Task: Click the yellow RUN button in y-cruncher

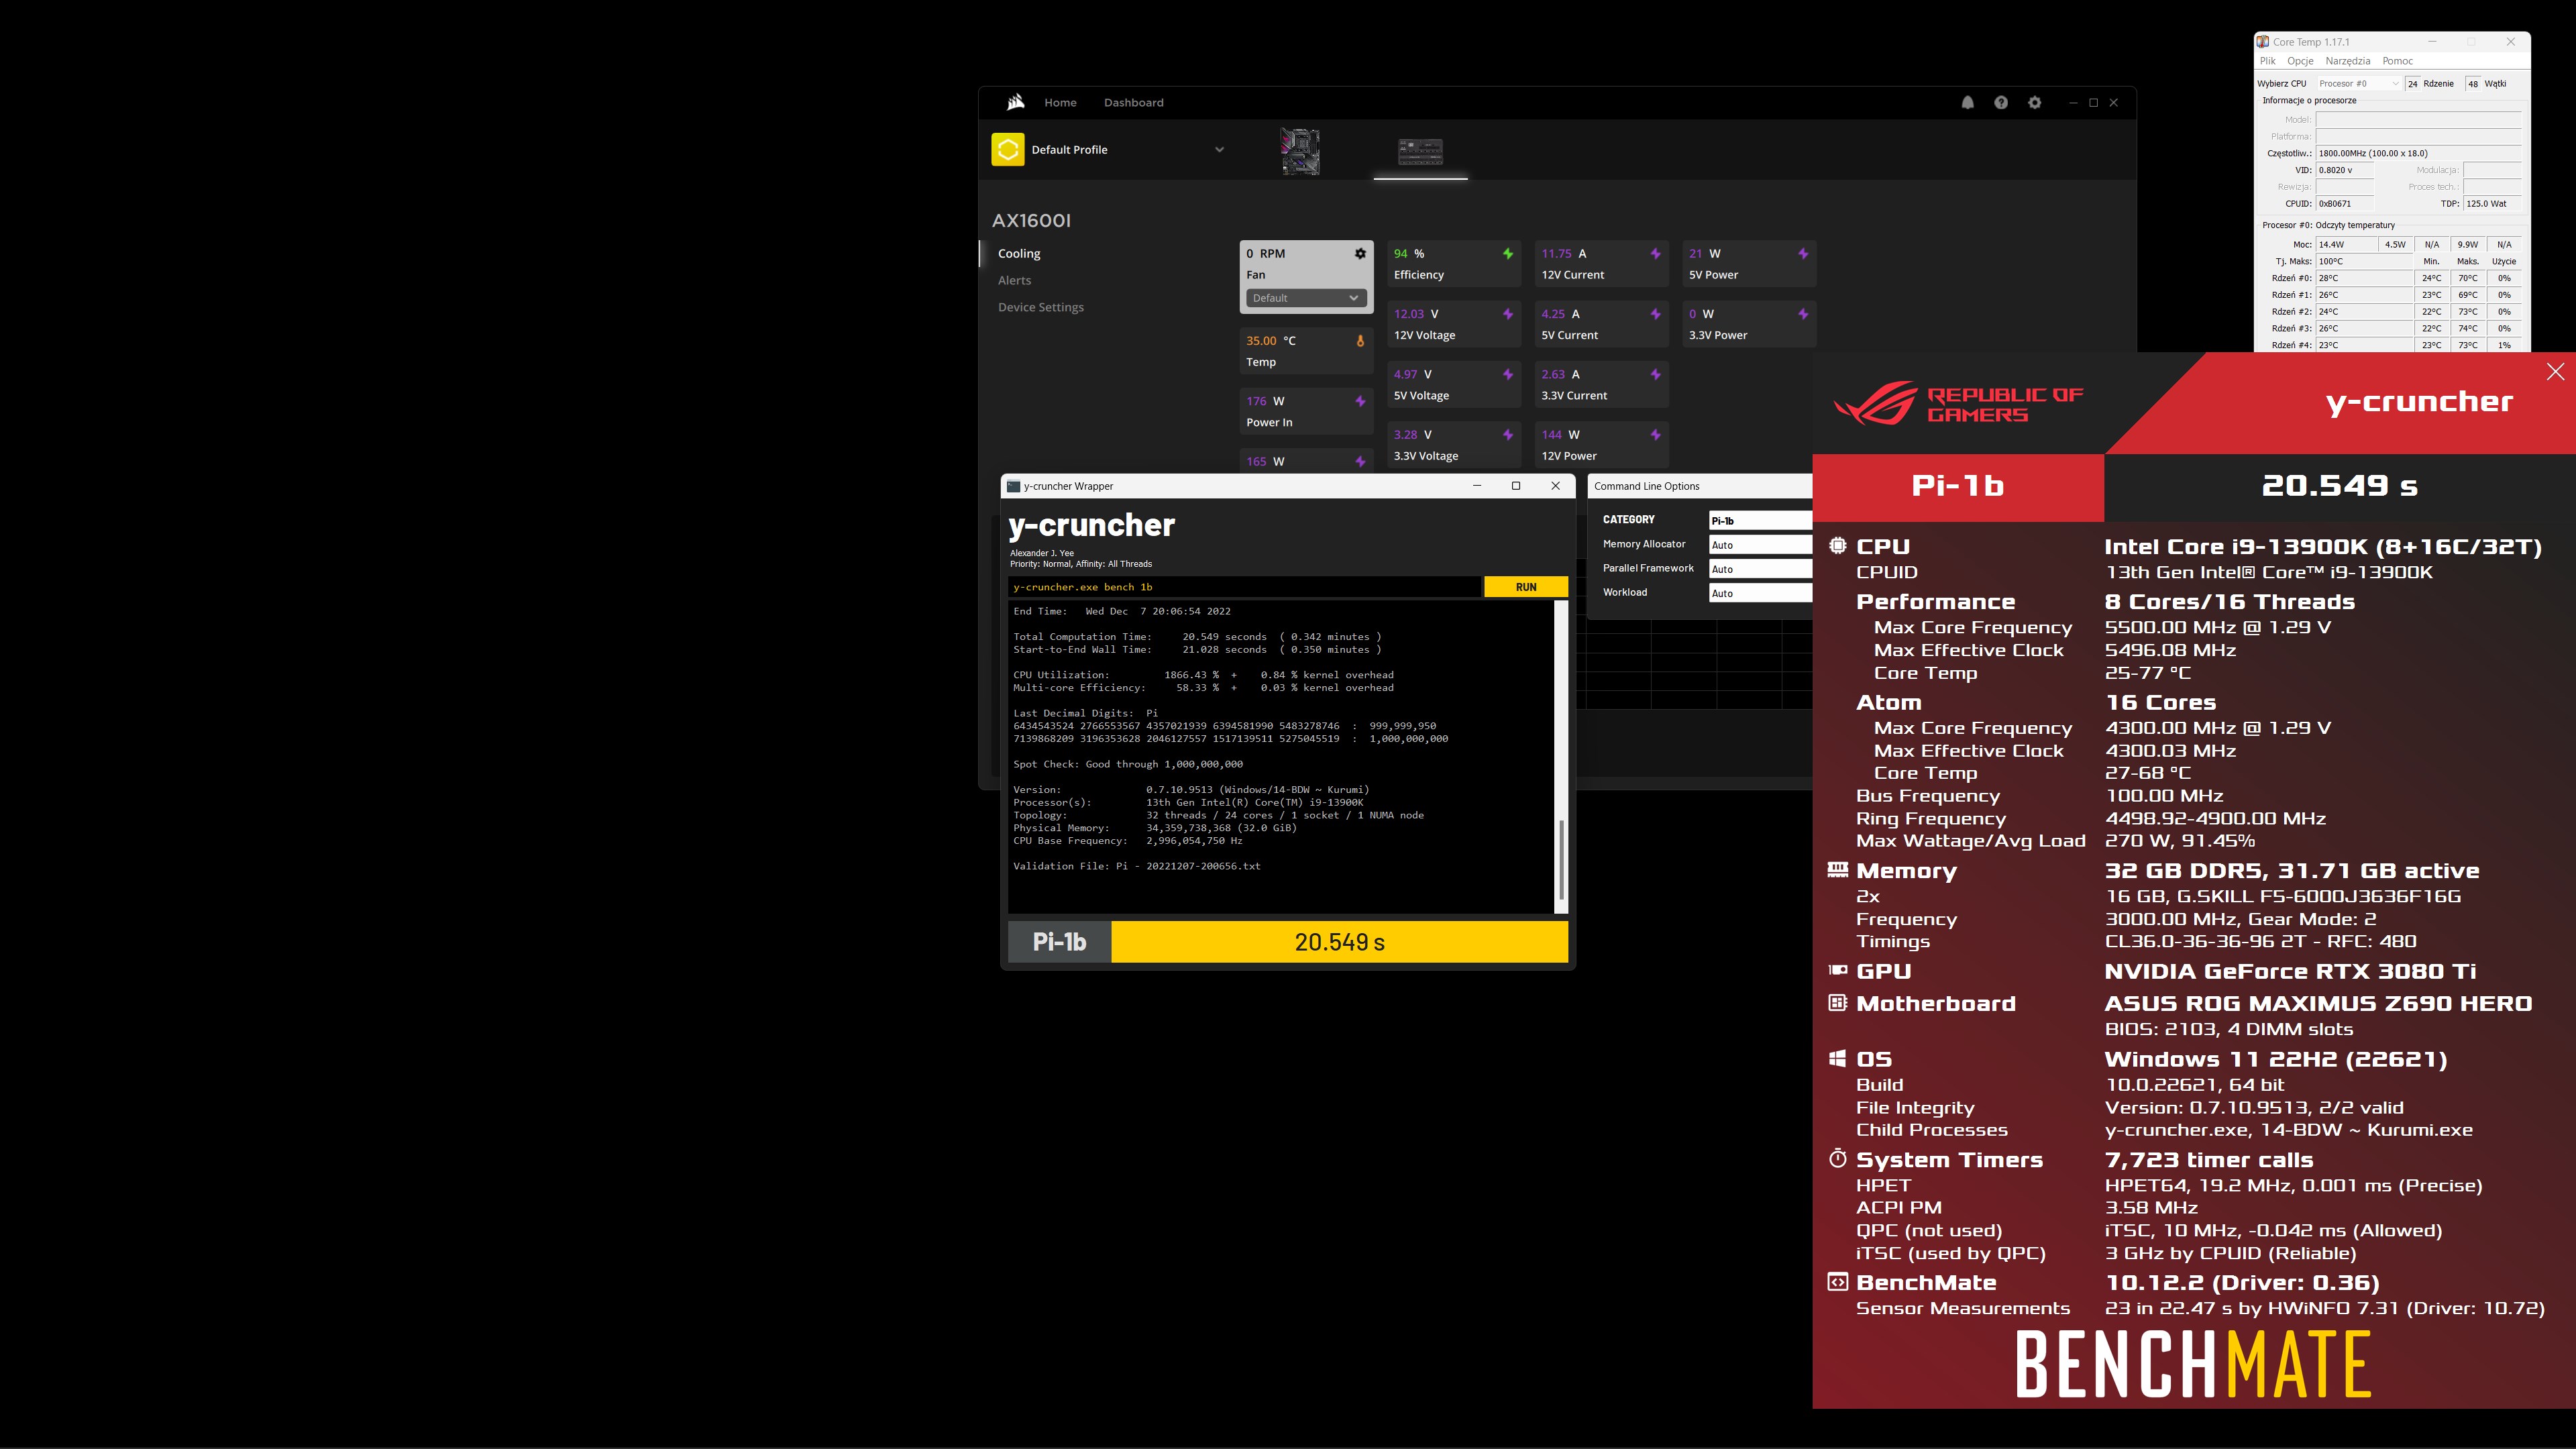Action: coord(1526,587)
